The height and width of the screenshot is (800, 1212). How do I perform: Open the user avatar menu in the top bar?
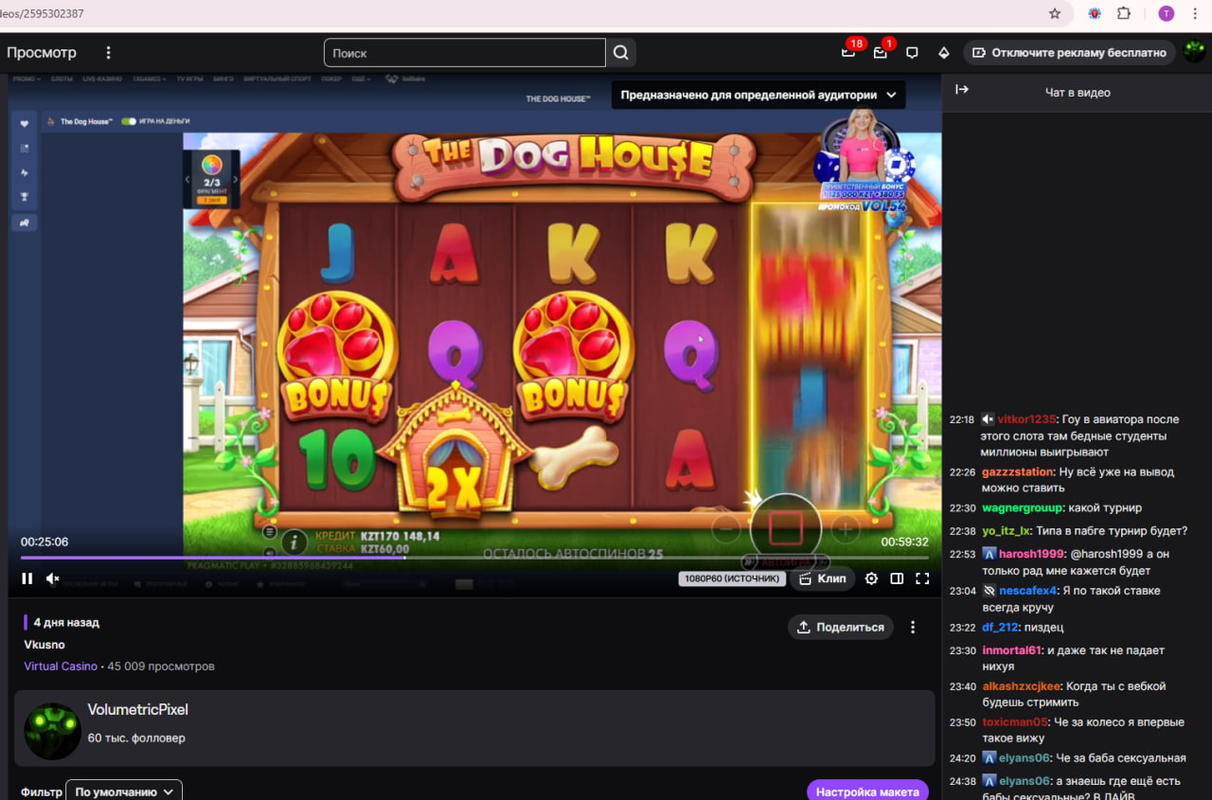click(1194, 52)
